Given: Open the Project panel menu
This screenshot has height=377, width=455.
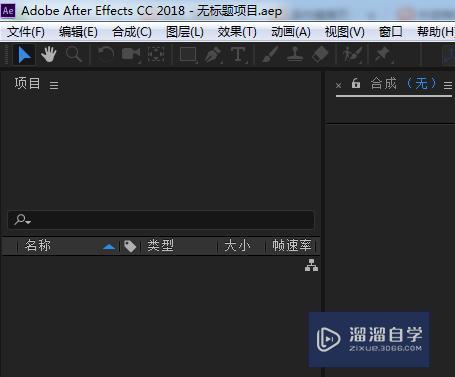Looking at the screenshot, I should (54, 86).
